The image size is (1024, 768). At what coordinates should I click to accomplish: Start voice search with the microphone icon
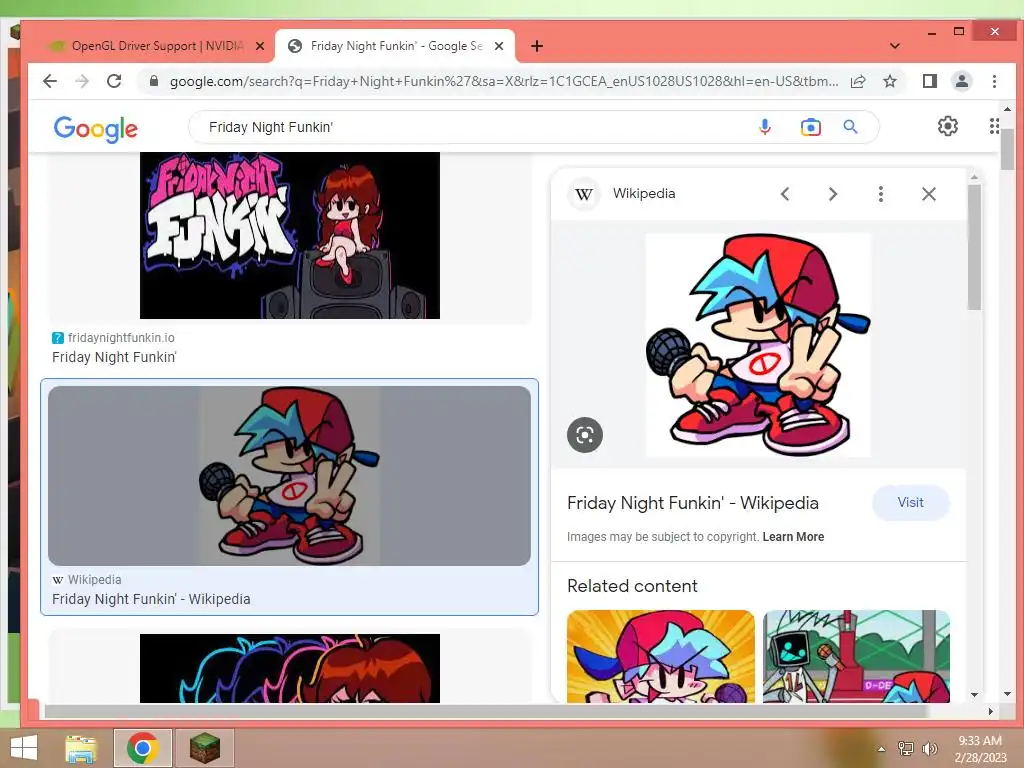coord(765,127)
